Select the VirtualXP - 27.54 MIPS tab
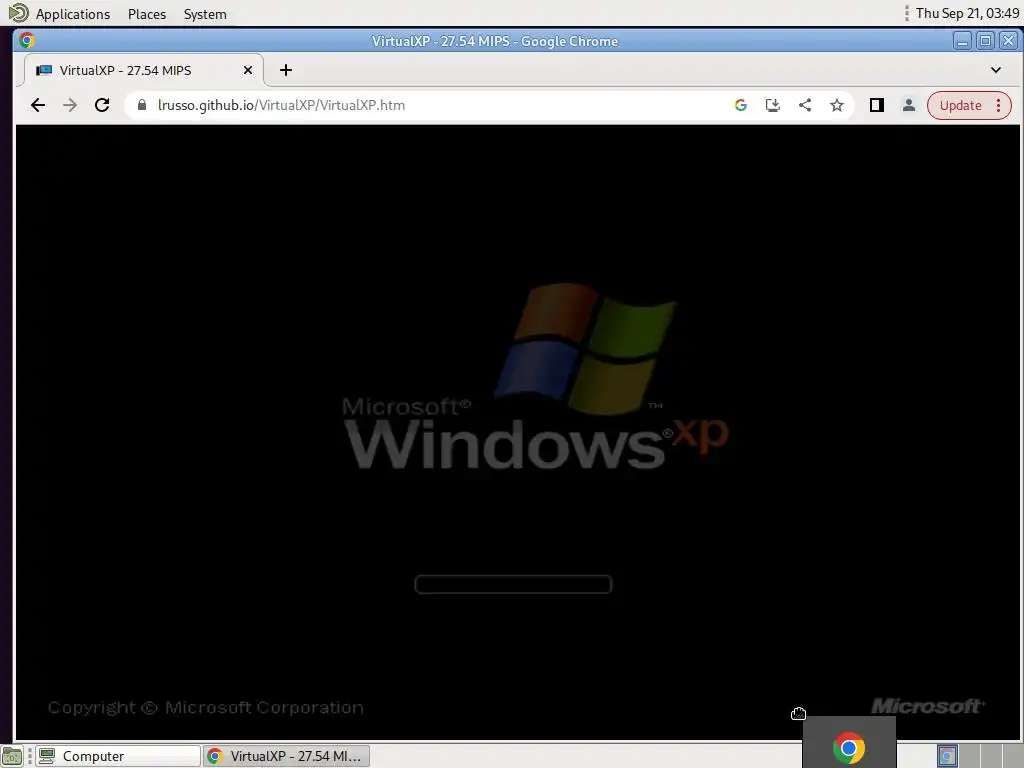 144,70
